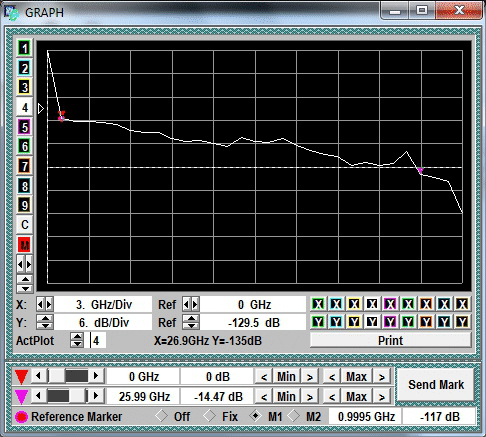Toggle magenta Y axis icon for plot 5
The image size is (486, 437).
(x=390, y=322)
